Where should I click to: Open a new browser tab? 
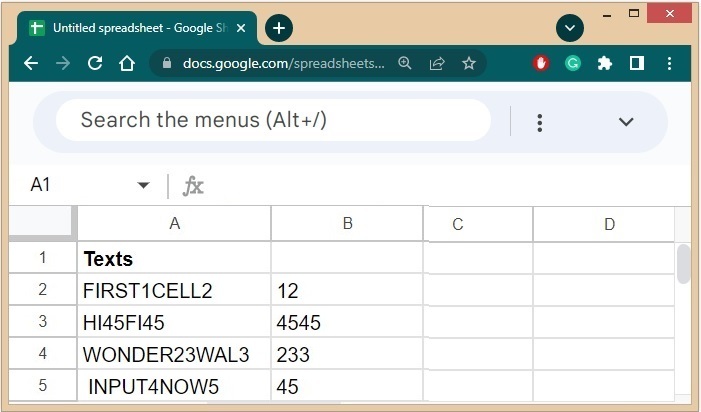(x=278, y=28)
